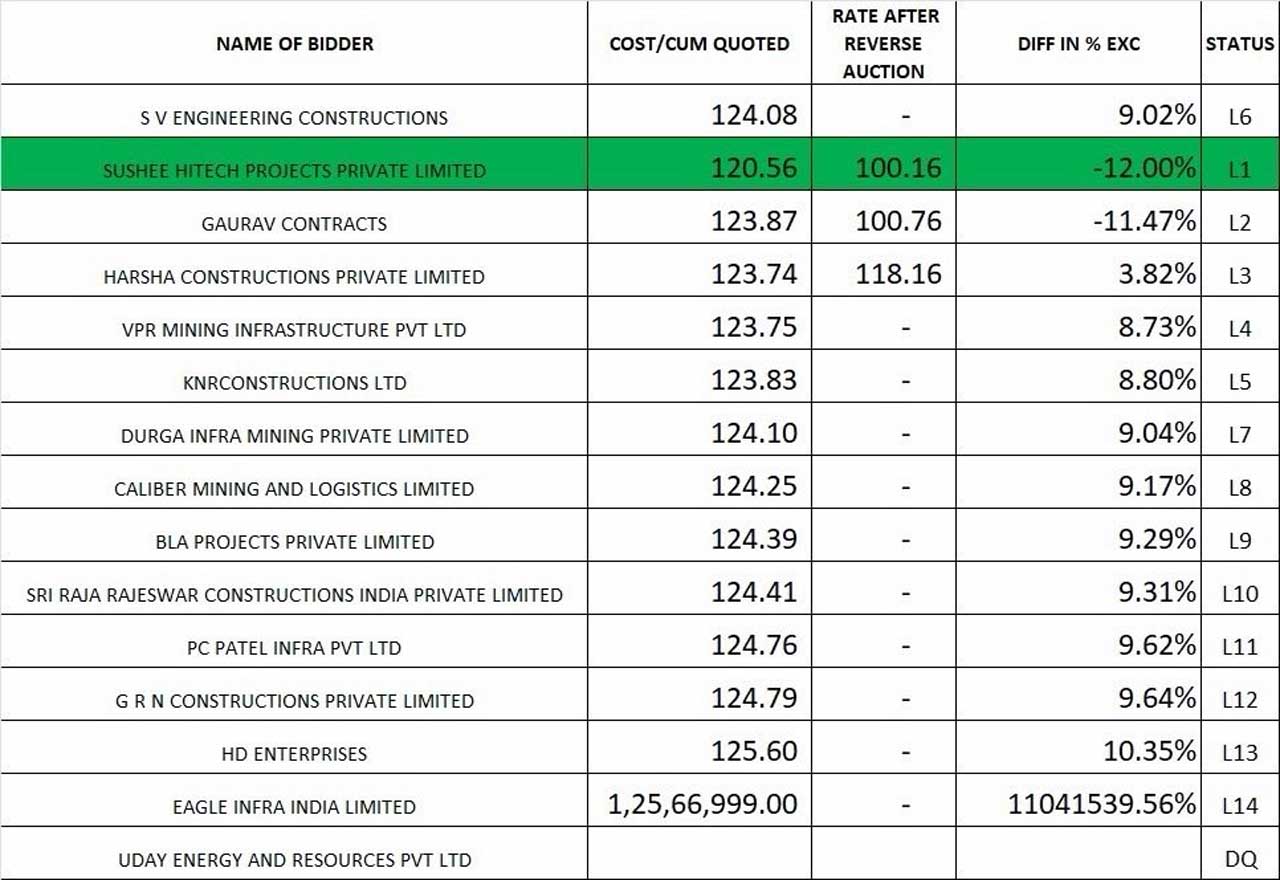Click the NAME OF BIDDER column header
The image size is (1280, 880).
[294, 44]
